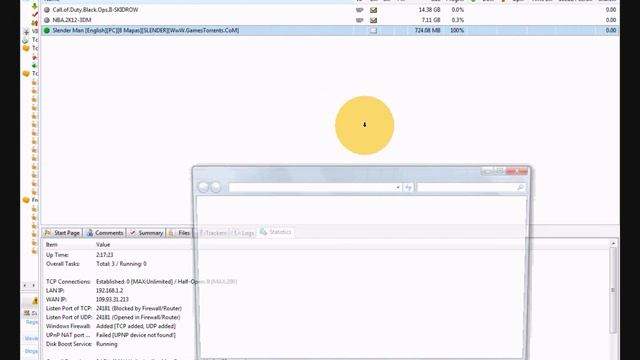Viewport: 640px width, 360px height.
Task: Select the NBA.2K12-3DM torrent
Action: (72, 20)
